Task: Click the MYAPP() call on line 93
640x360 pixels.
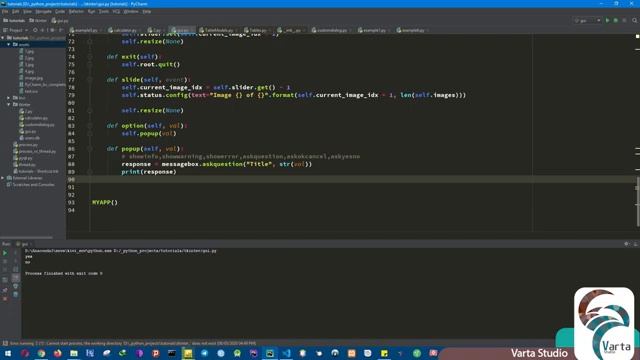Action: click(x=105, y=202)
